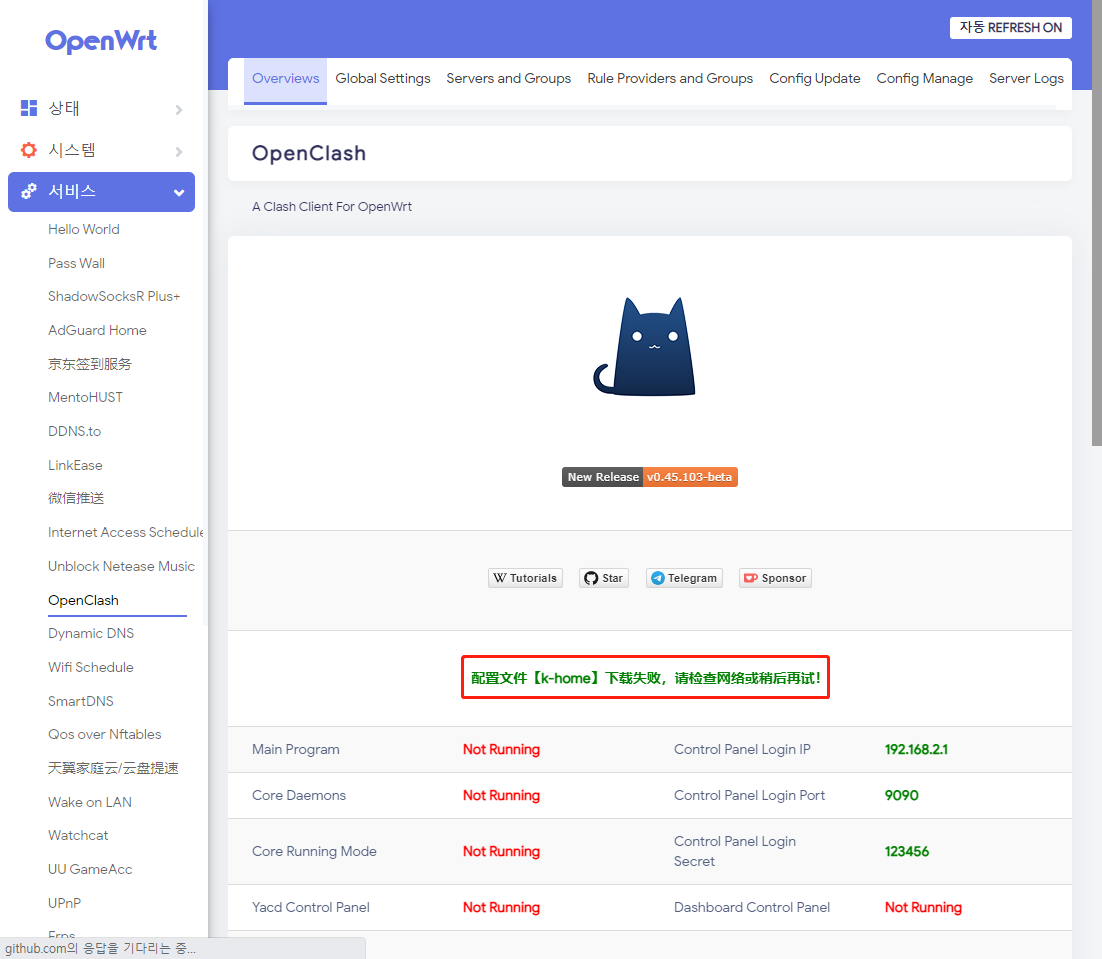Open the Servers and Groups tab
Image resolution: width=1102 pixels, height=959 pixels.
point(509,79)
